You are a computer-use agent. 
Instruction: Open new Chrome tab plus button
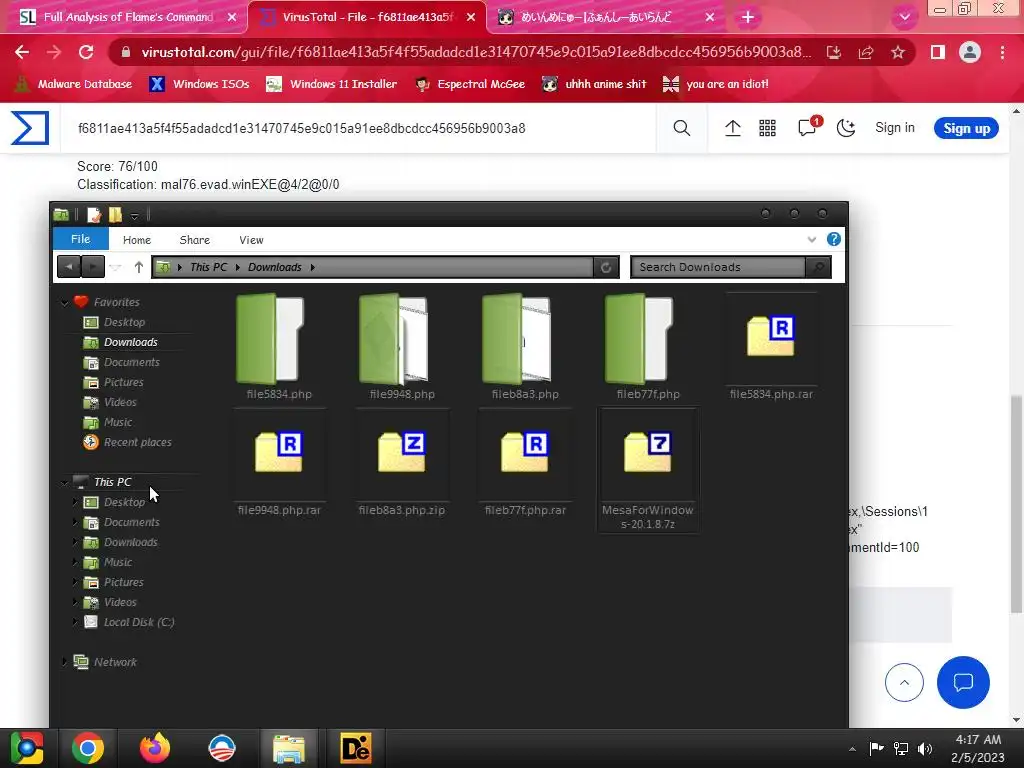point(748,17)
